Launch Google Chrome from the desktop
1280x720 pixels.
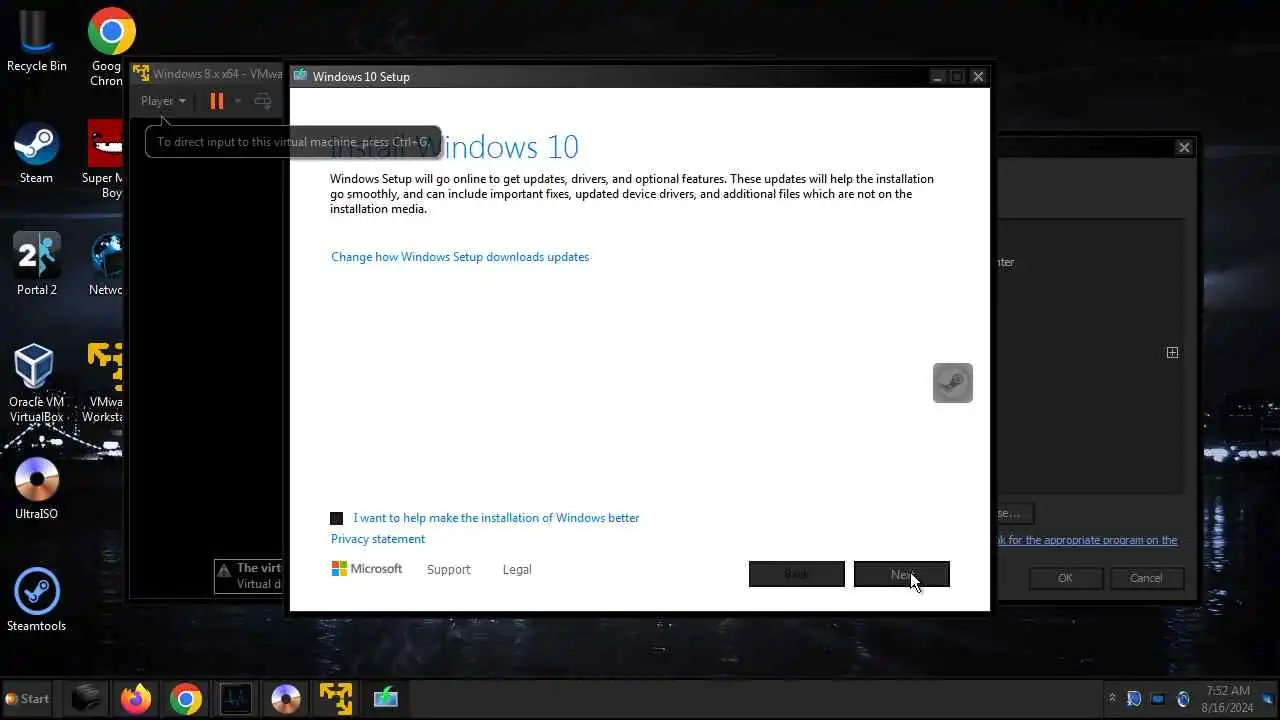108,46
